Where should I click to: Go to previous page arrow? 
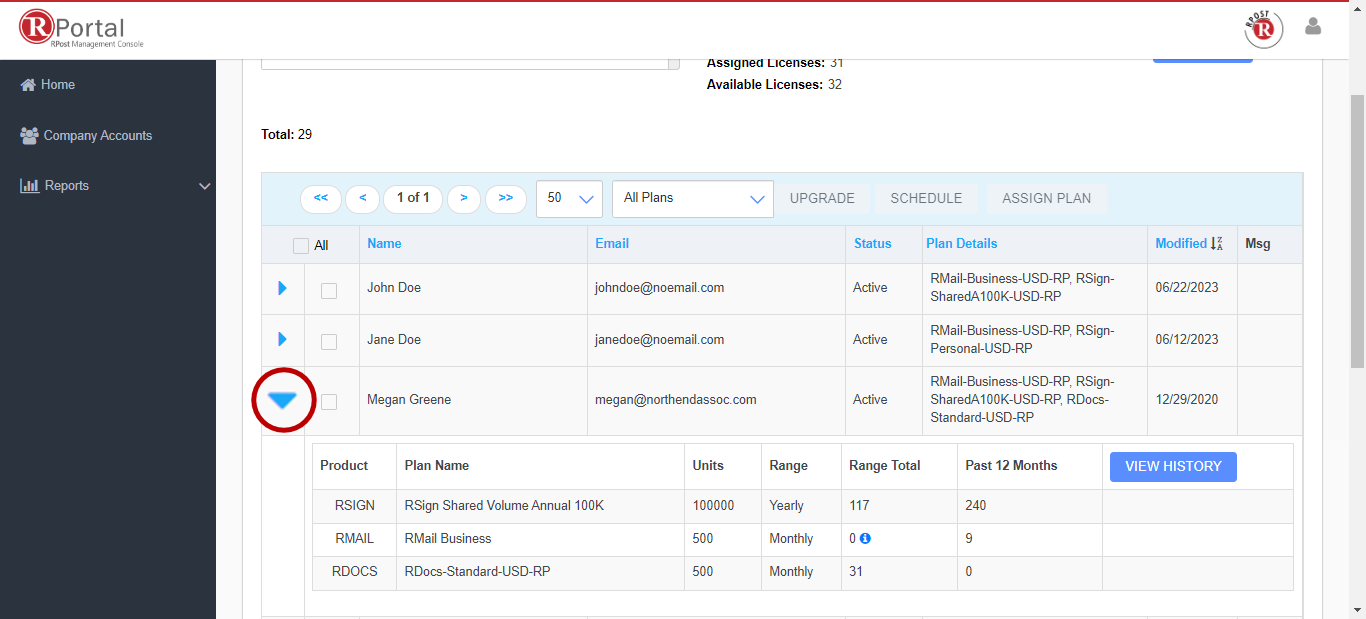point(362,198)
